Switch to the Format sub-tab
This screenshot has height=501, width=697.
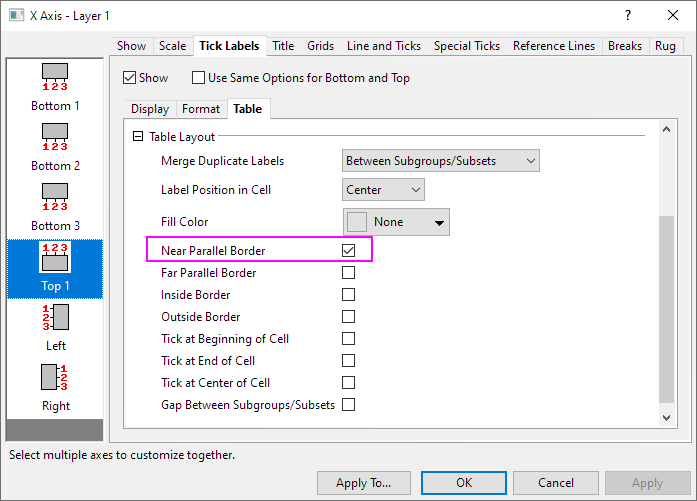201,109
